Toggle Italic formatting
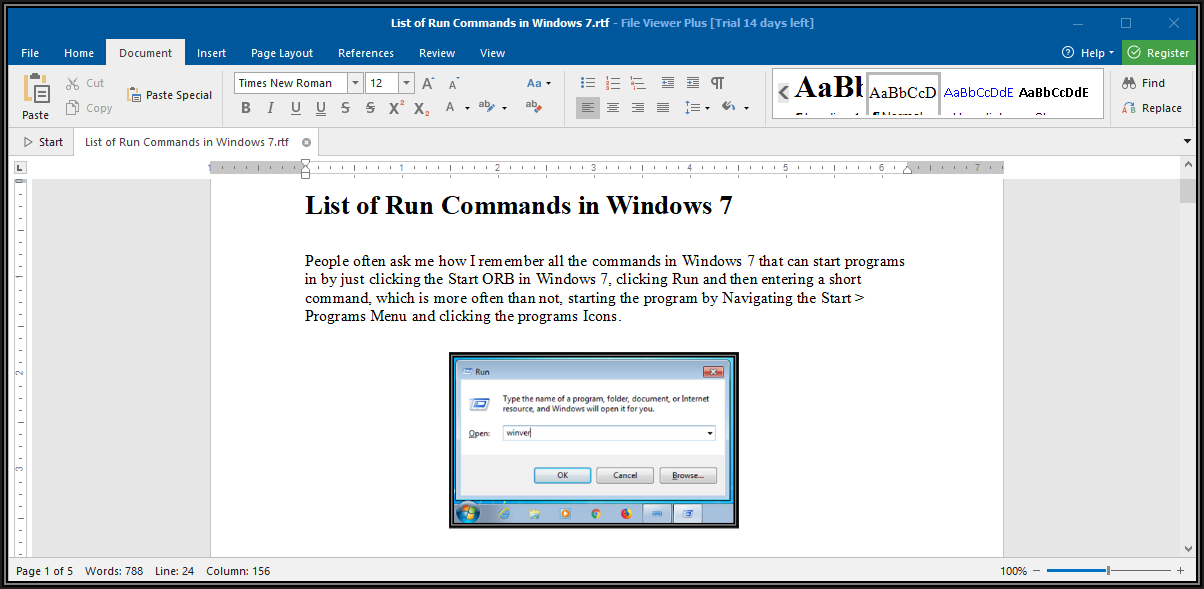 pos(270,108)
